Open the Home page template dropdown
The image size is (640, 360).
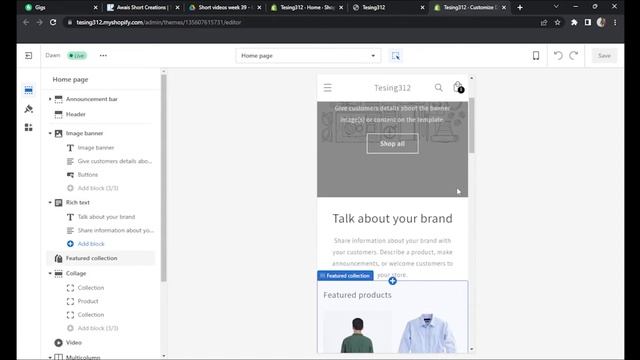[308, 56]
